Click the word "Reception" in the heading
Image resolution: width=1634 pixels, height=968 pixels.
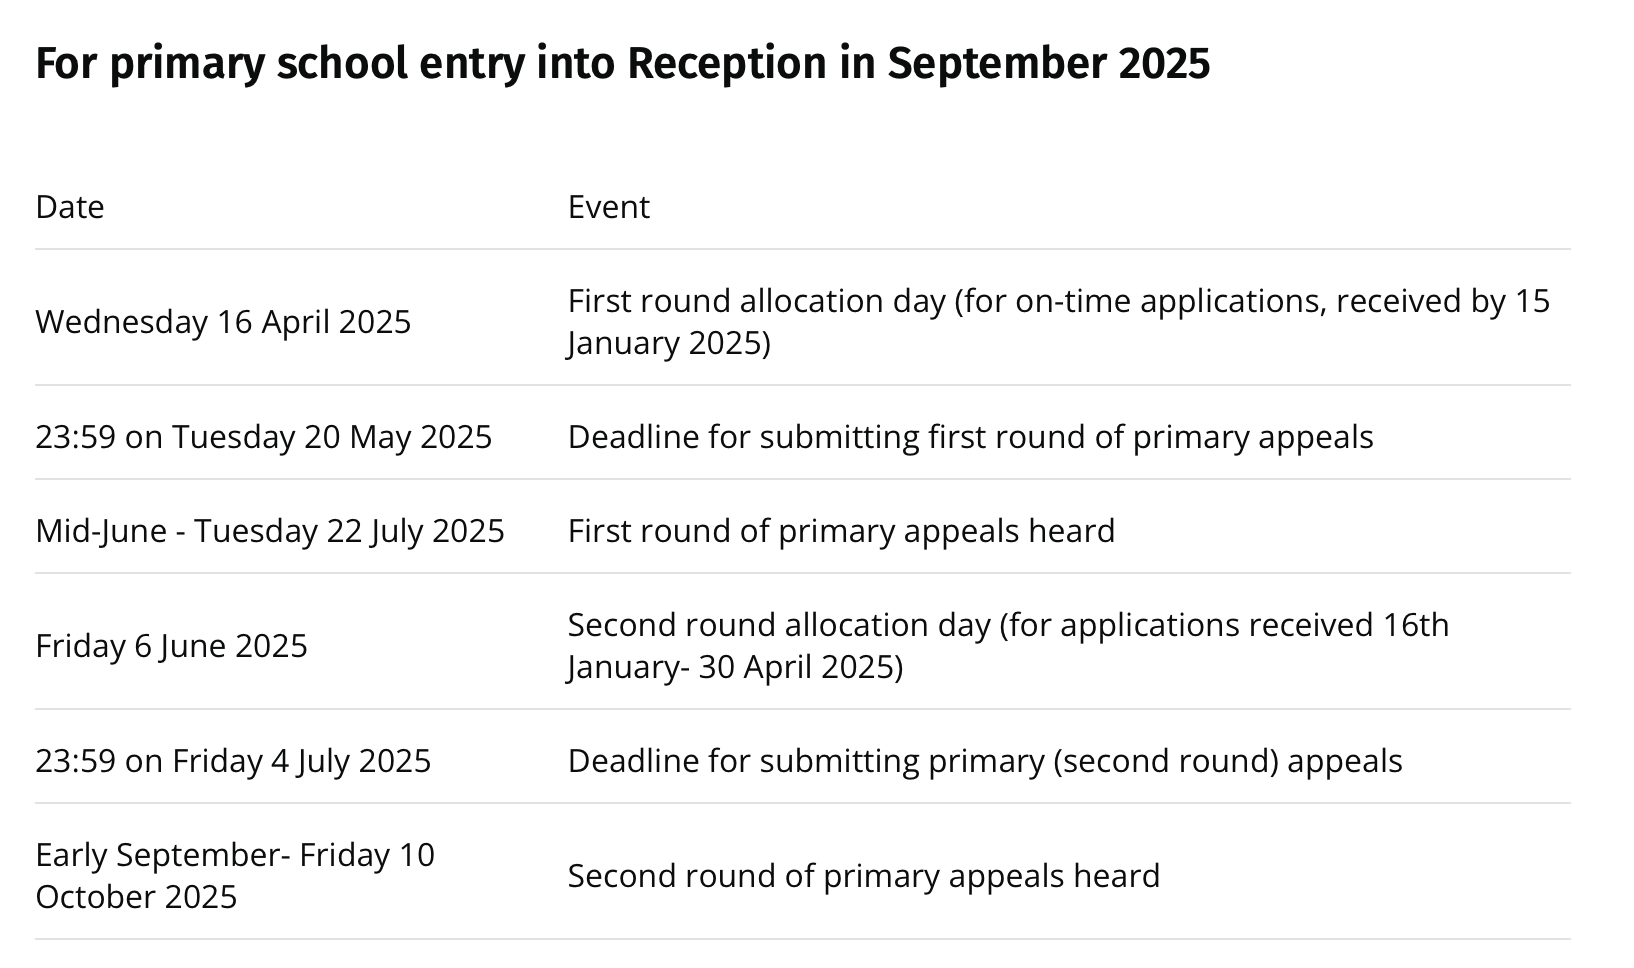click(x=727, y=64)
